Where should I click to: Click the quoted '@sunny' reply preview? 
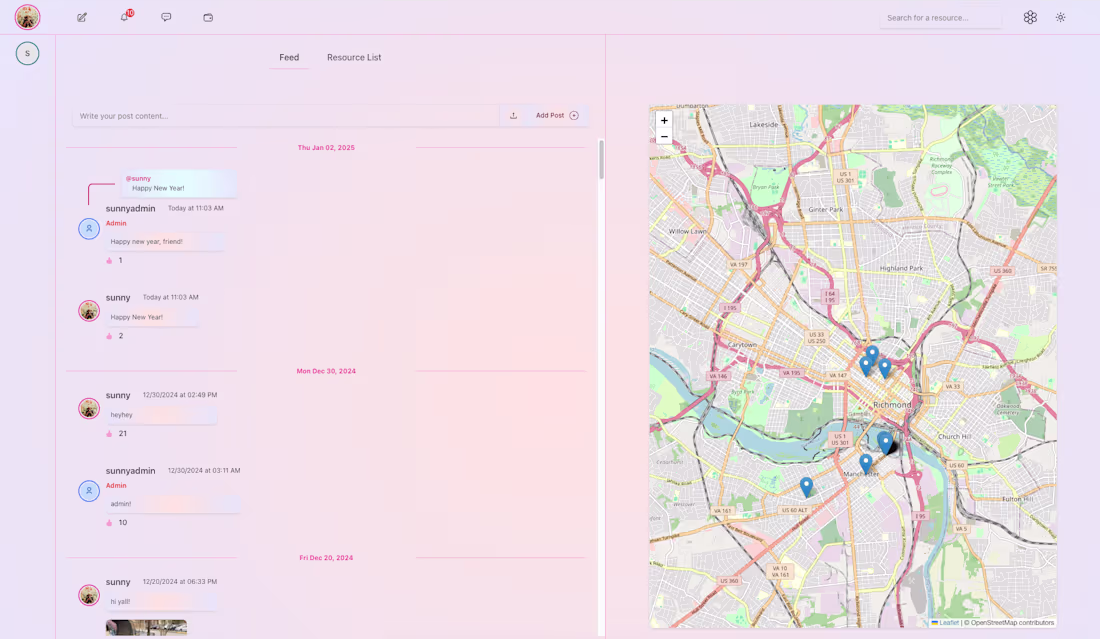coord(179,184)
